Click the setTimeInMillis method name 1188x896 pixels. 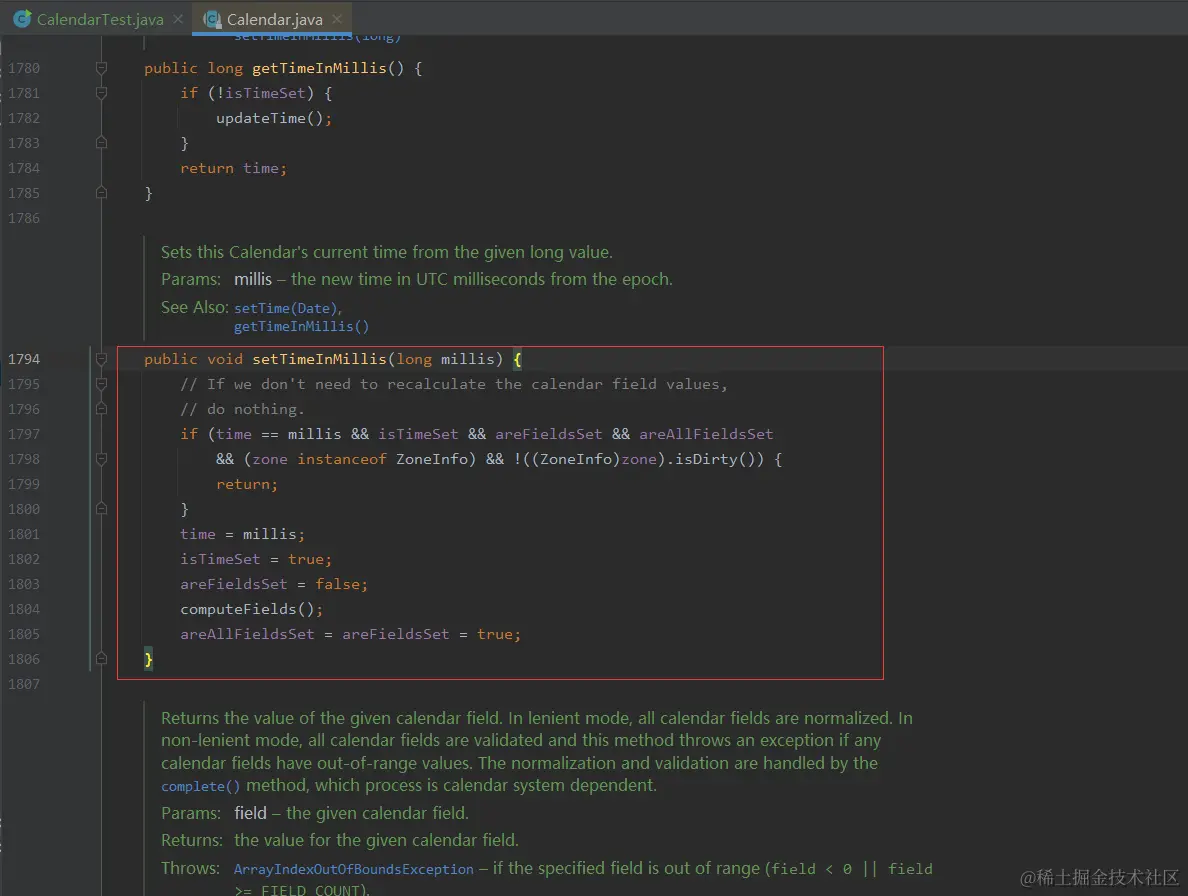point(319,359)
